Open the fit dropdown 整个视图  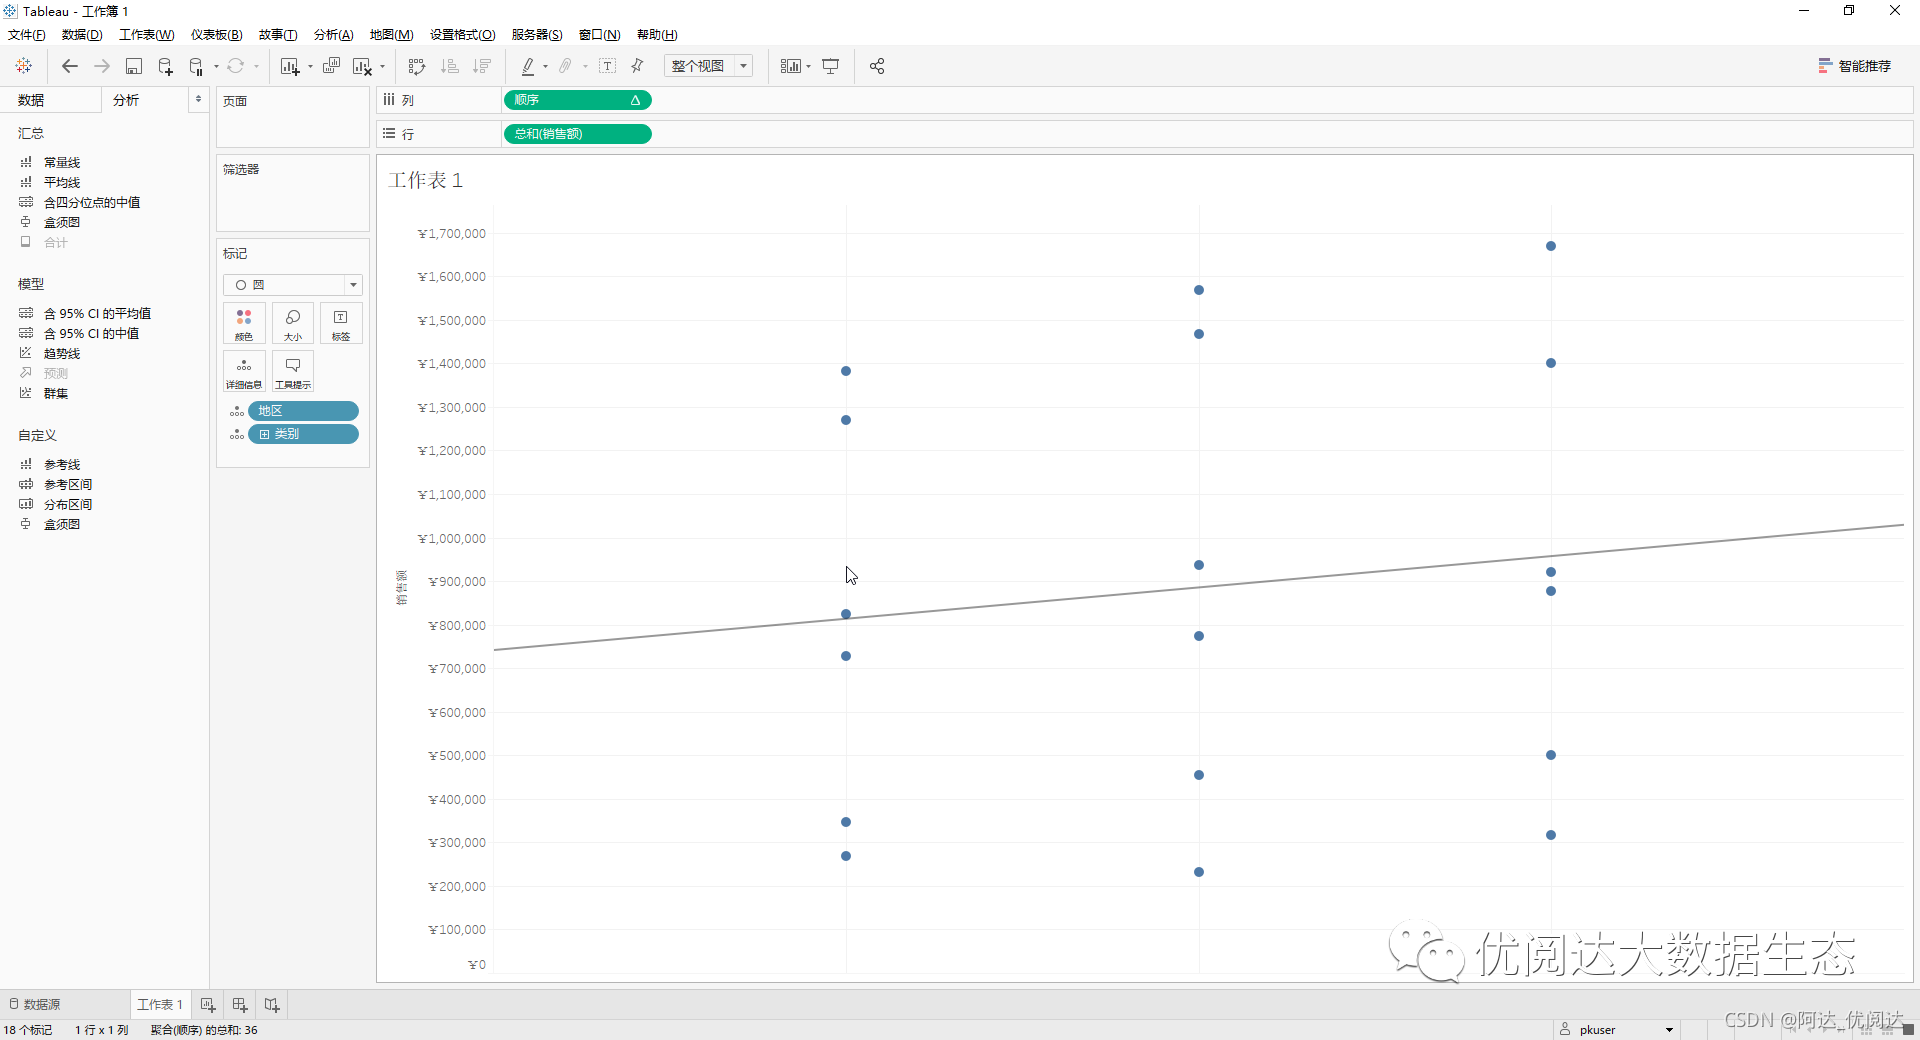point(708,66)
